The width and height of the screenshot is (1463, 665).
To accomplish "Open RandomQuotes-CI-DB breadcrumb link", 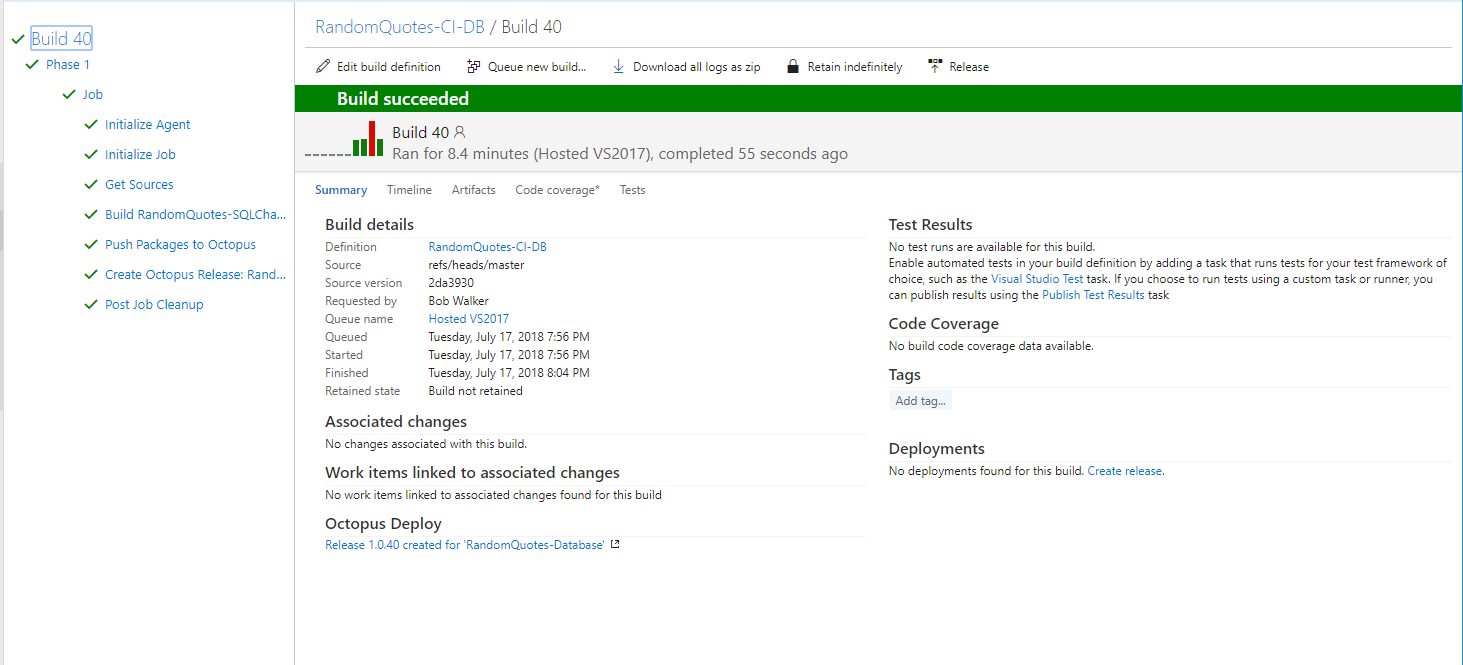I will coord(399,28).
